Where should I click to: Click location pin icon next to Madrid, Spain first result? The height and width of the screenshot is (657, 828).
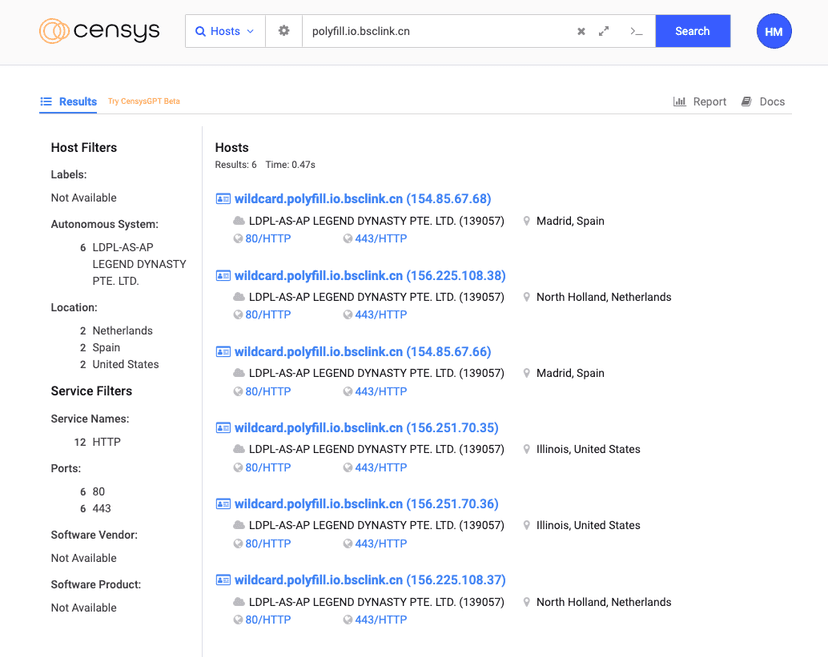(x=526, y=221)
